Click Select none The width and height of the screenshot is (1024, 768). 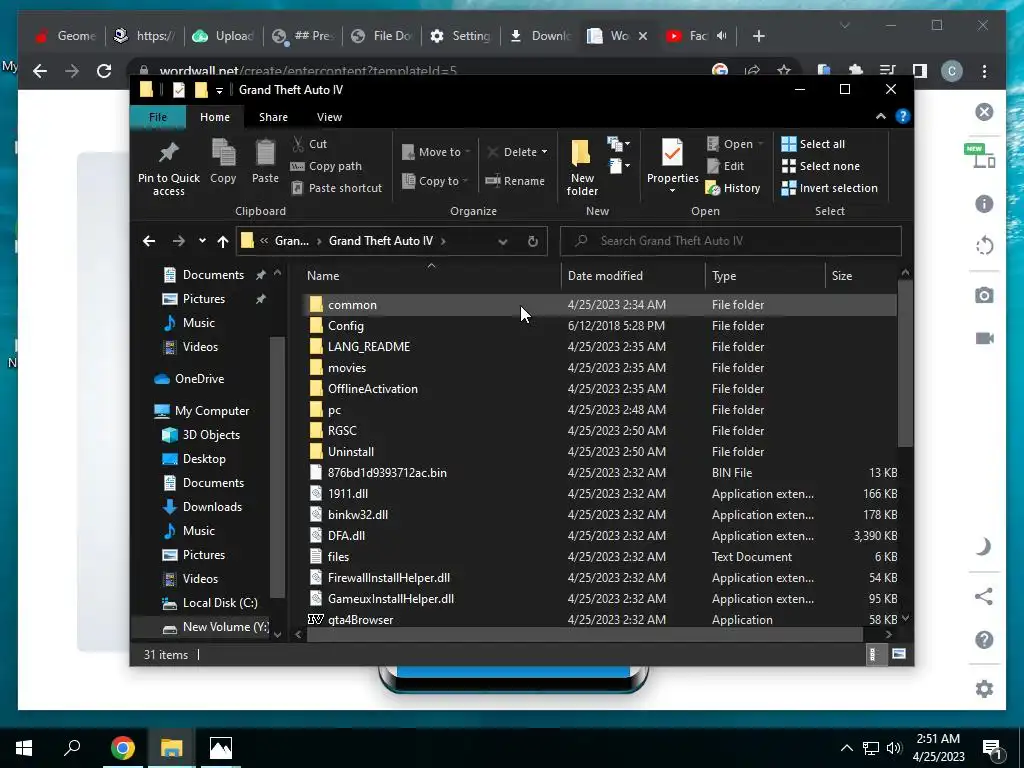pyautogui.click(x=820, y=166)
